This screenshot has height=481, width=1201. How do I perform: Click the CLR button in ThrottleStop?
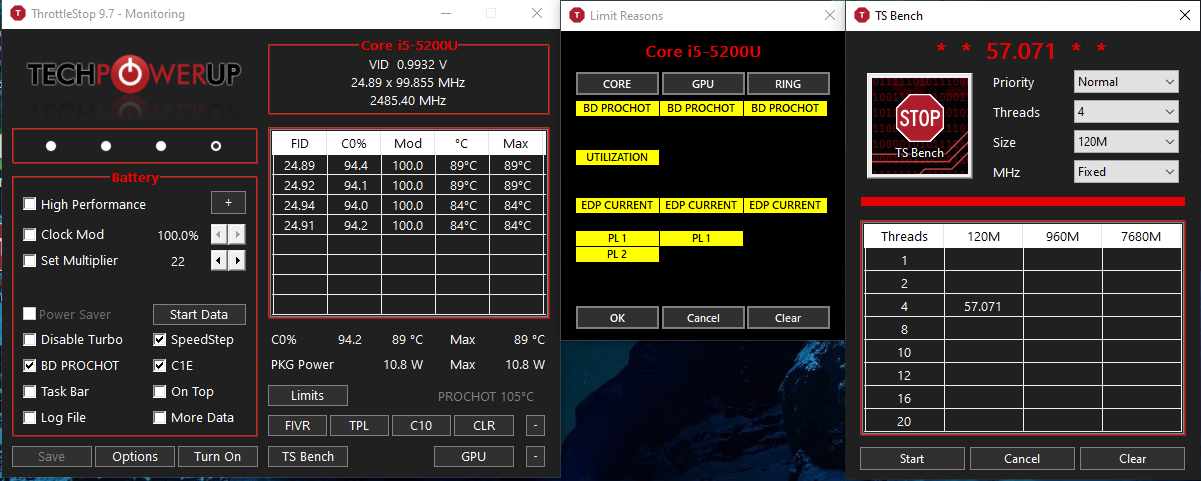[x=484, y=426]
